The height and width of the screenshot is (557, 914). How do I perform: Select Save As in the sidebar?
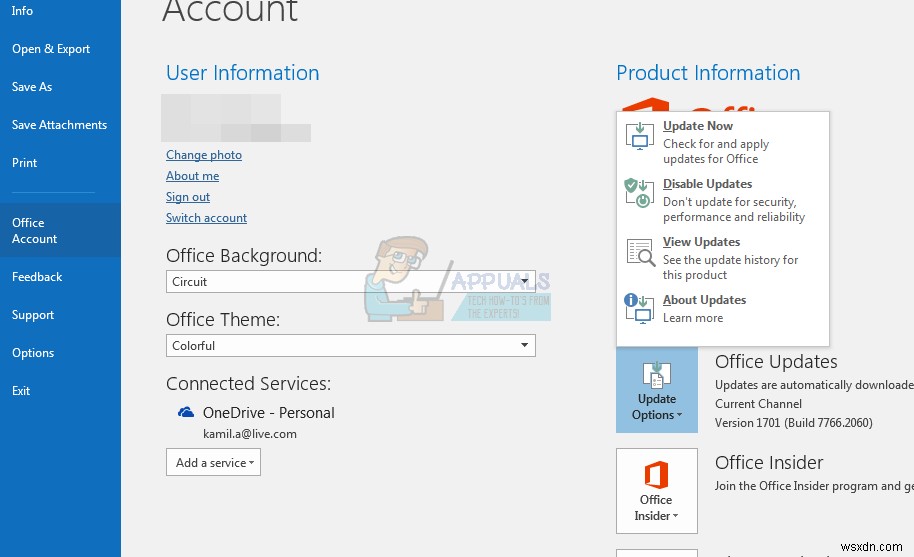(60, 87)
